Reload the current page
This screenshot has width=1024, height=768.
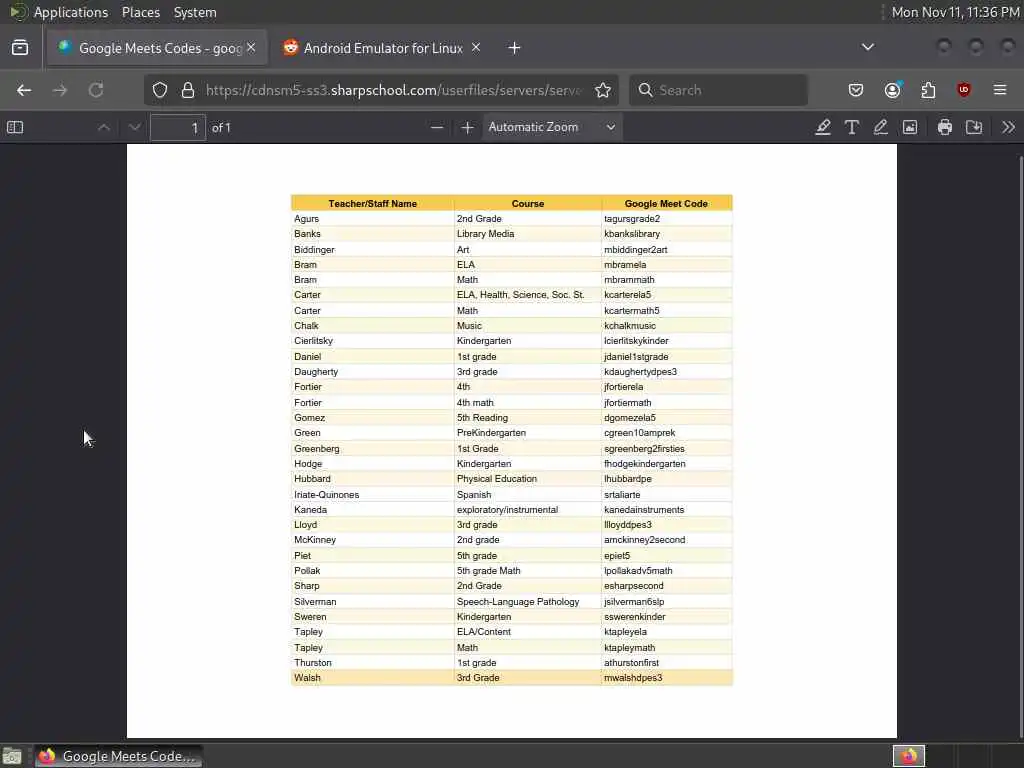click(96, 90)
